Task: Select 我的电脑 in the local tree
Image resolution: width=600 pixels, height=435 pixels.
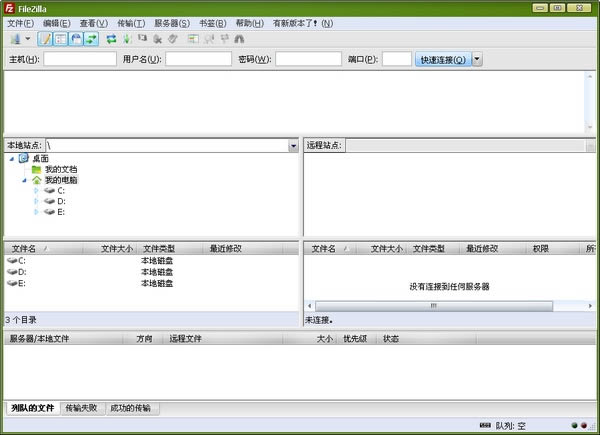Action: [x=61, y=180]
